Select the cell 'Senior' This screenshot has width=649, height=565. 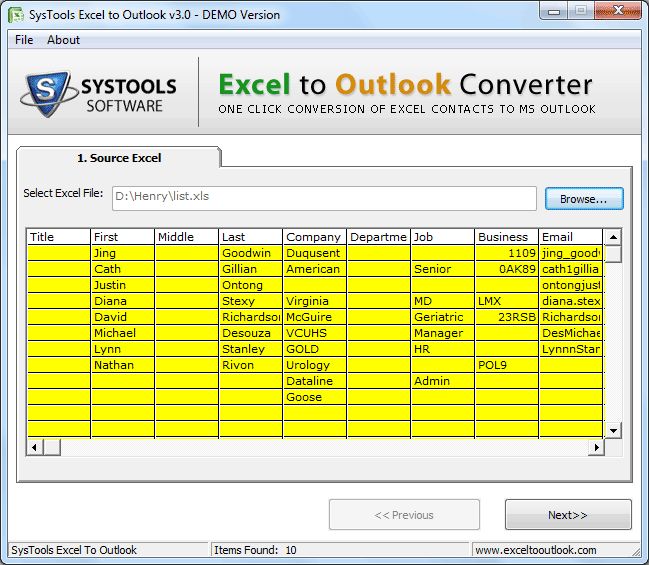(x=442, y=269)
